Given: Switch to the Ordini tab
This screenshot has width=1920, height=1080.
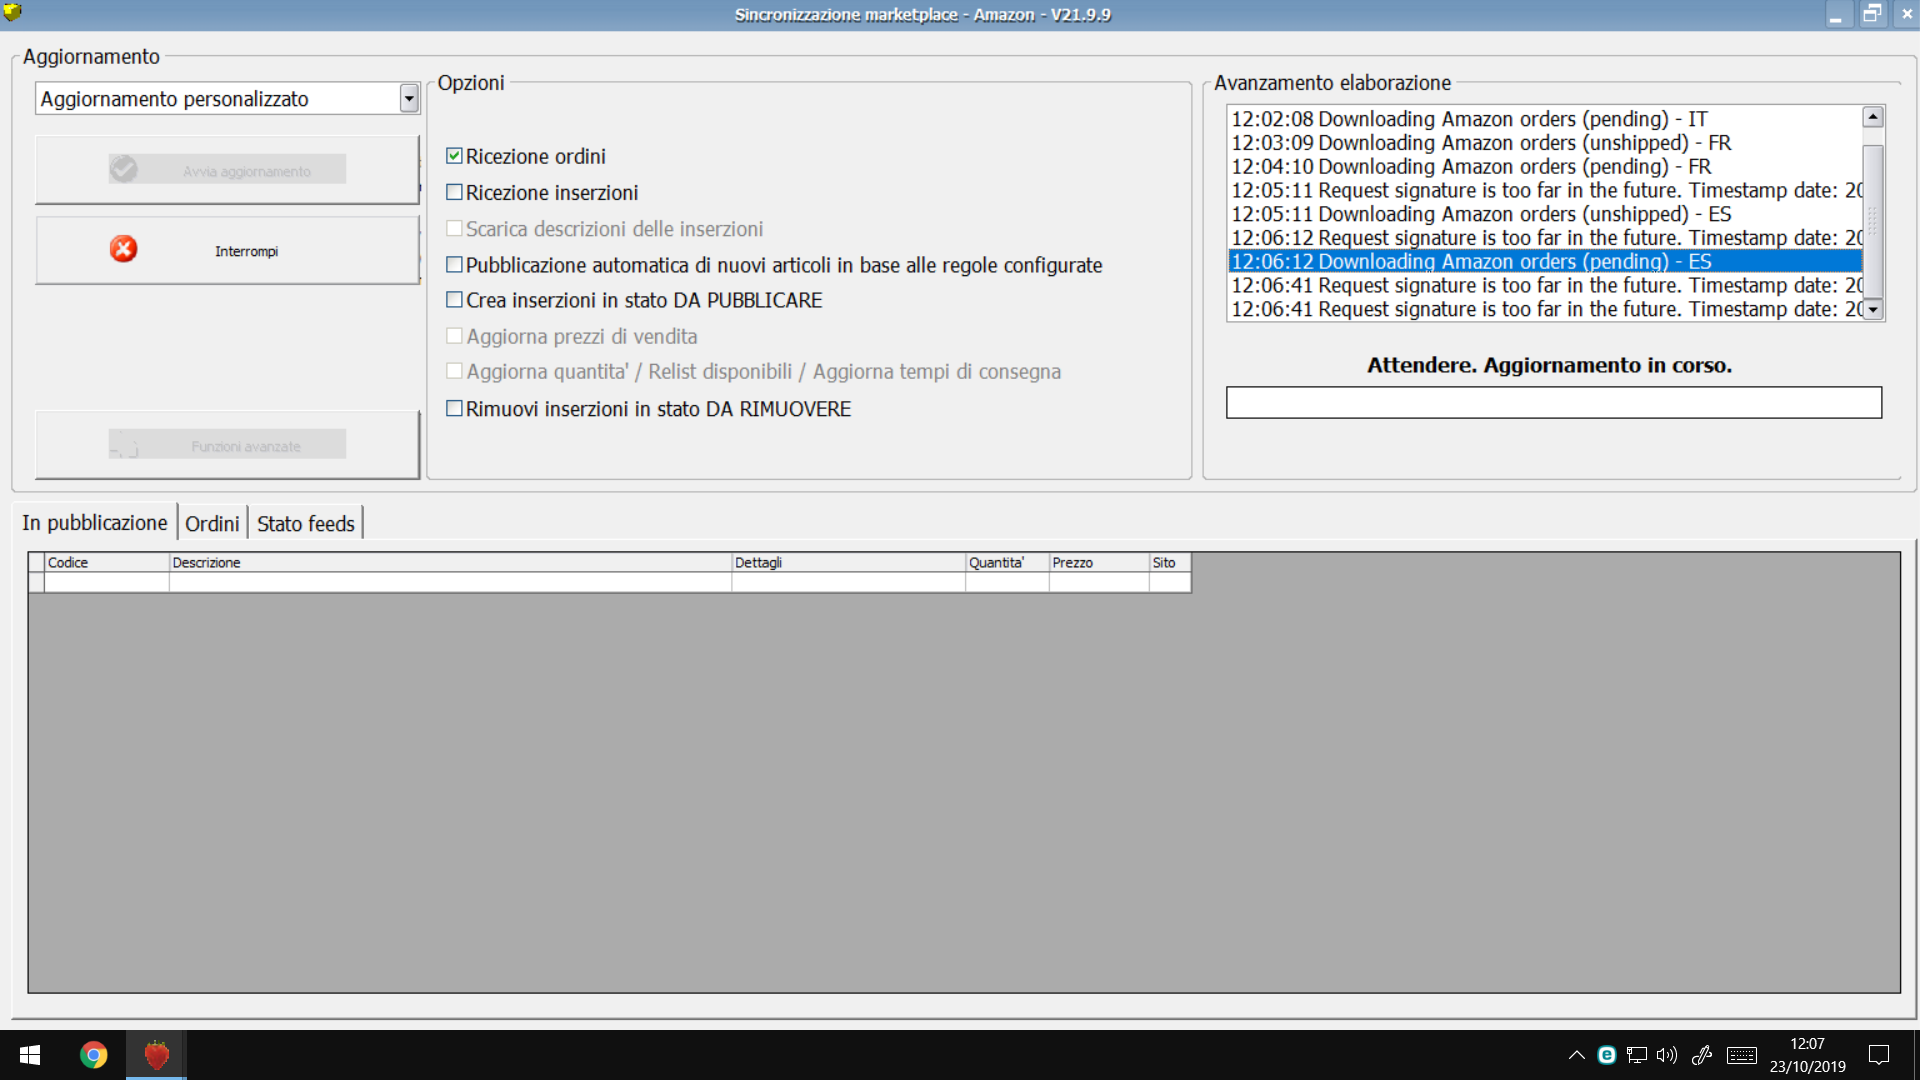Looking at the screenshot, I should pyautogui.click(x=212, y=524).
